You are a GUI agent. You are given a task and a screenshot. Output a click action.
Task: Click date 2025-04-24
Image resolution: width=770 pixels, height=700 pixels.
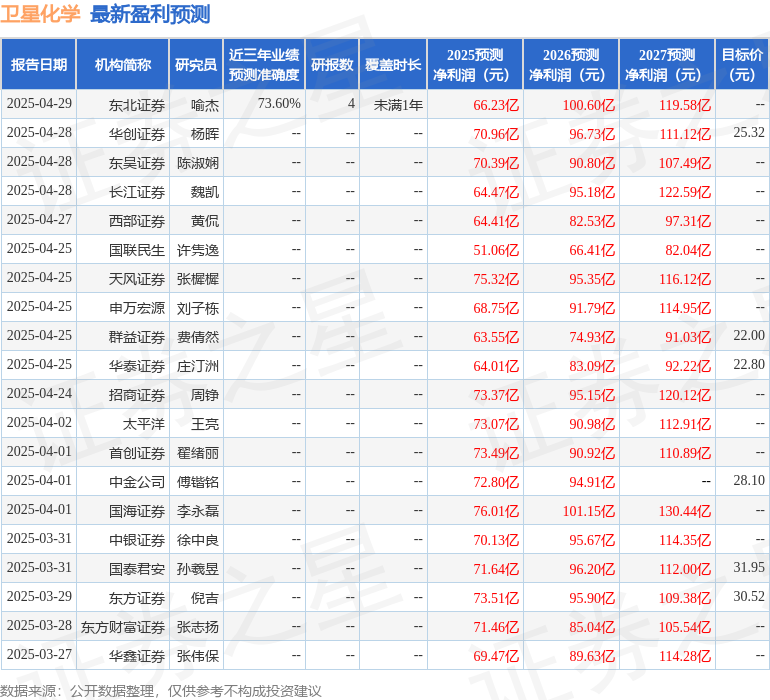coord(39,393)
